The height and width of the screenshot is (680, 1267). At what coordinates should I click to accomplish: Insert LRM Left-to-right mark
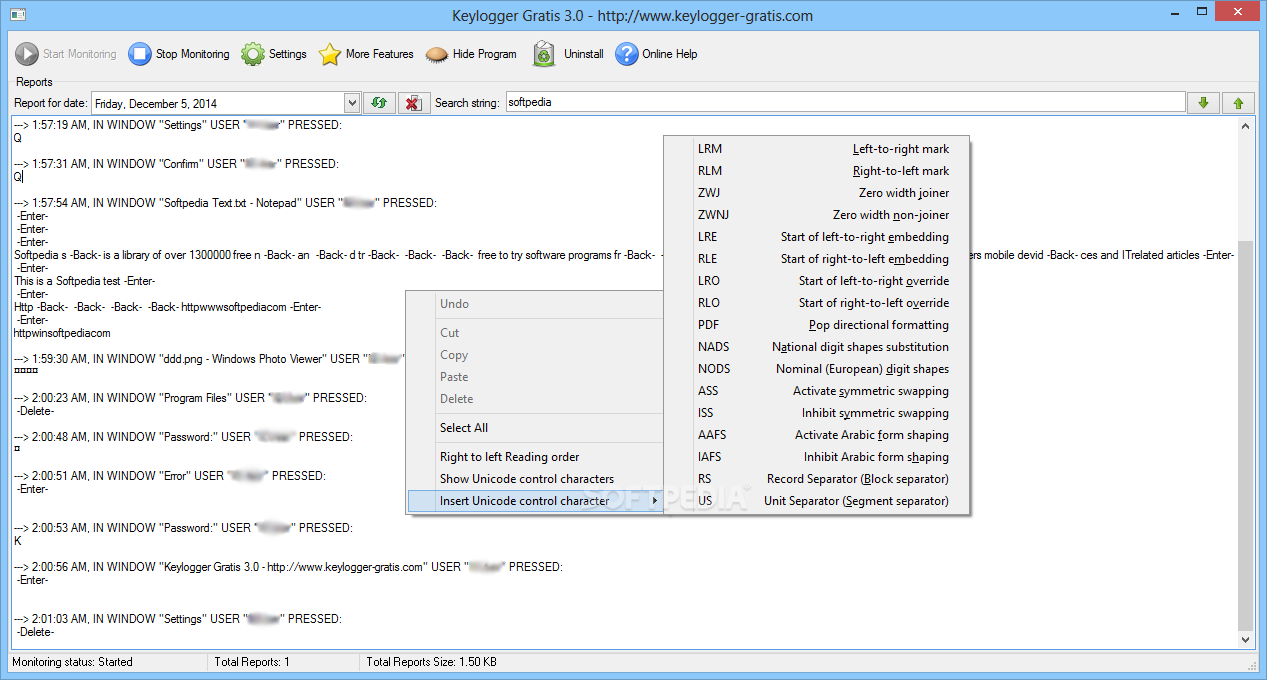pos(817,149)
